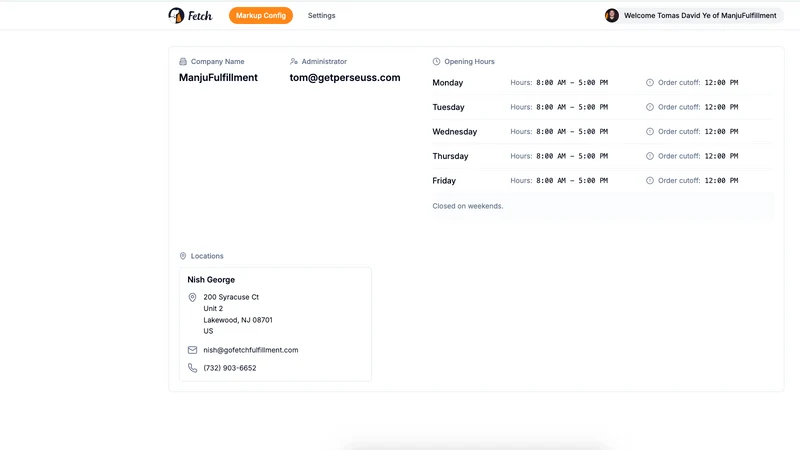Open the Markup Config tab
Image resolution: width=800 pixels, height=450 pixels.
(x=261, y=15)
